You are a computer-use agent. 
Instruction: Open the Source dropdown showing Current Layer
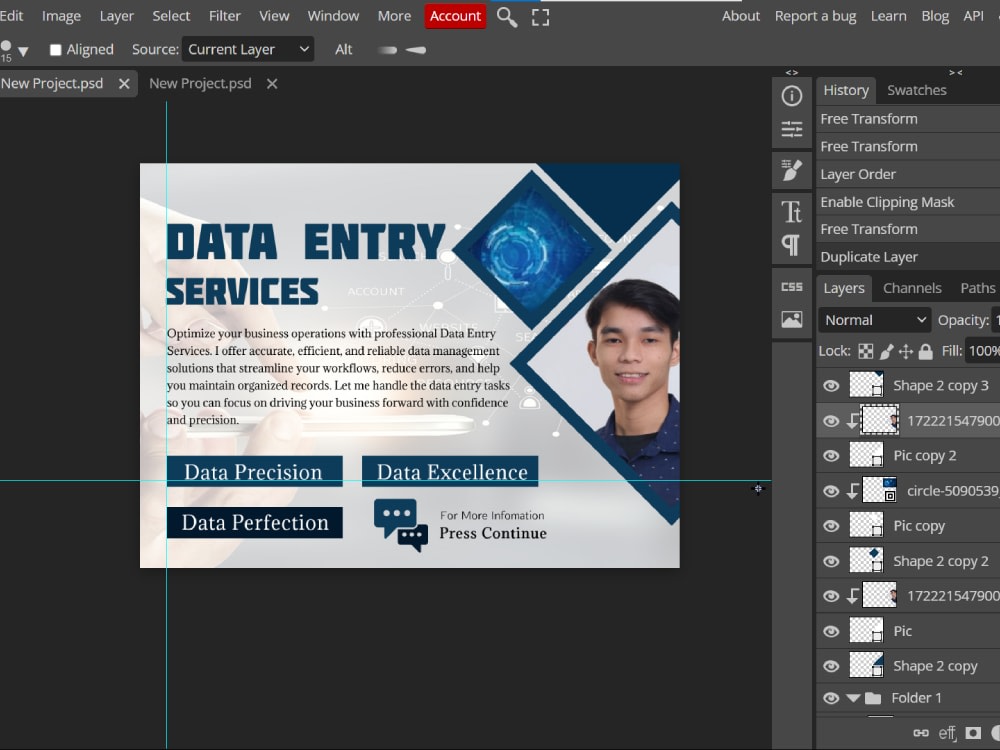click(248, 49)
